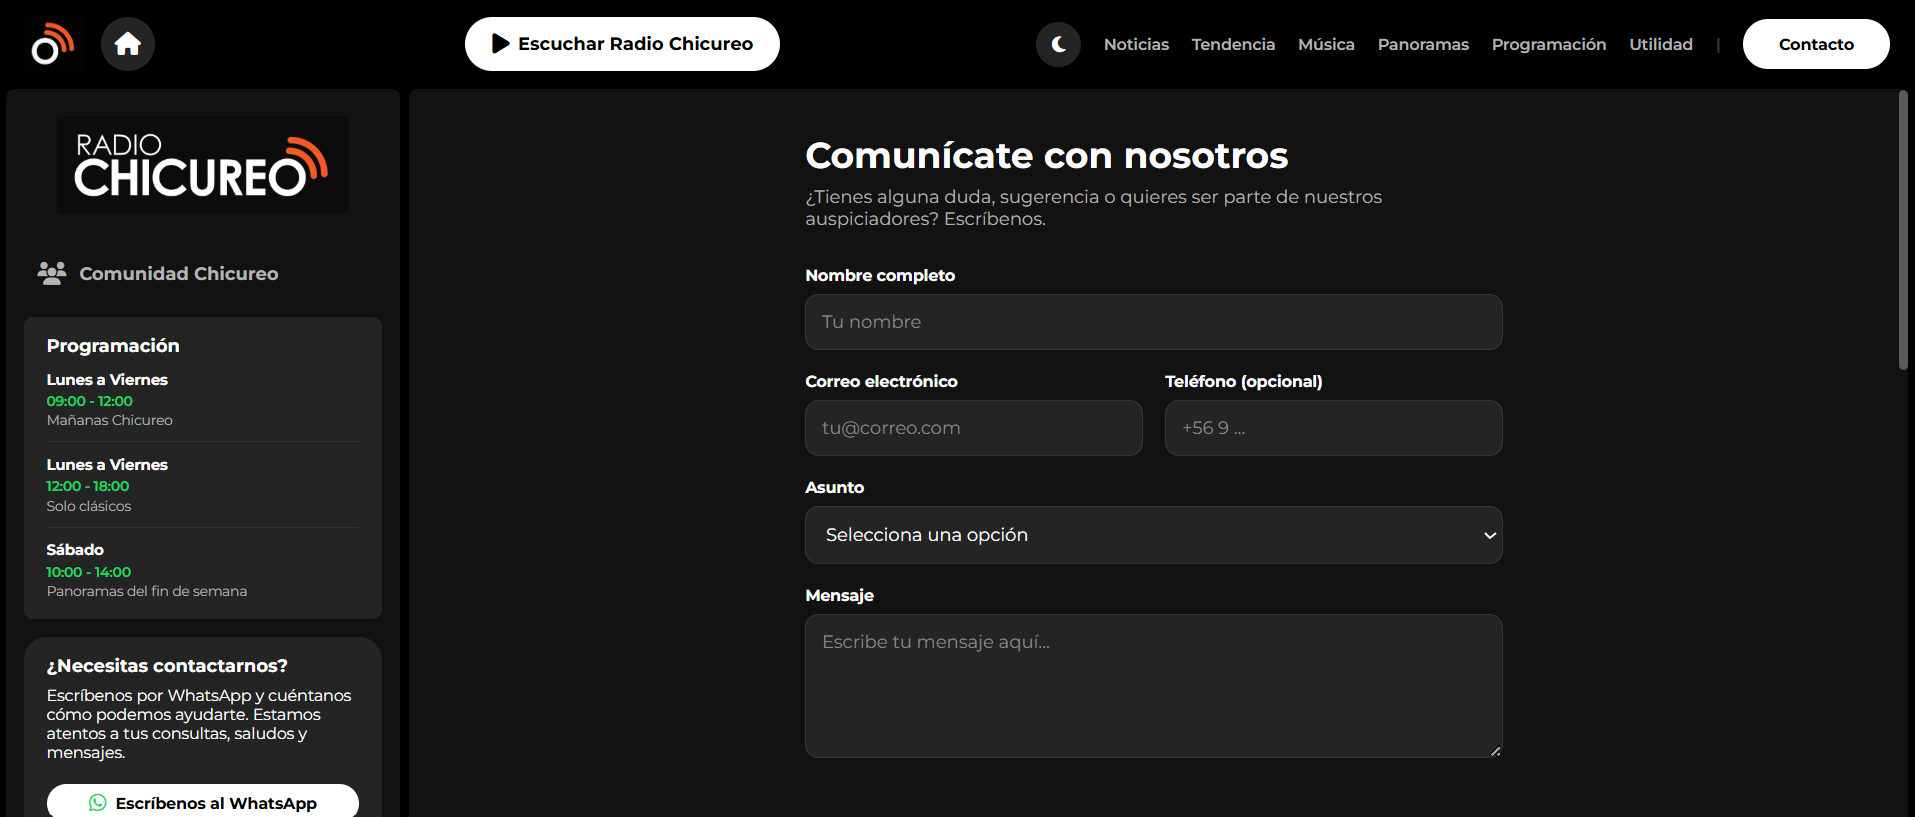Screen dimensions: 1915x817
Task: Open Programación menu item
Action: [x=1549, y=44]
